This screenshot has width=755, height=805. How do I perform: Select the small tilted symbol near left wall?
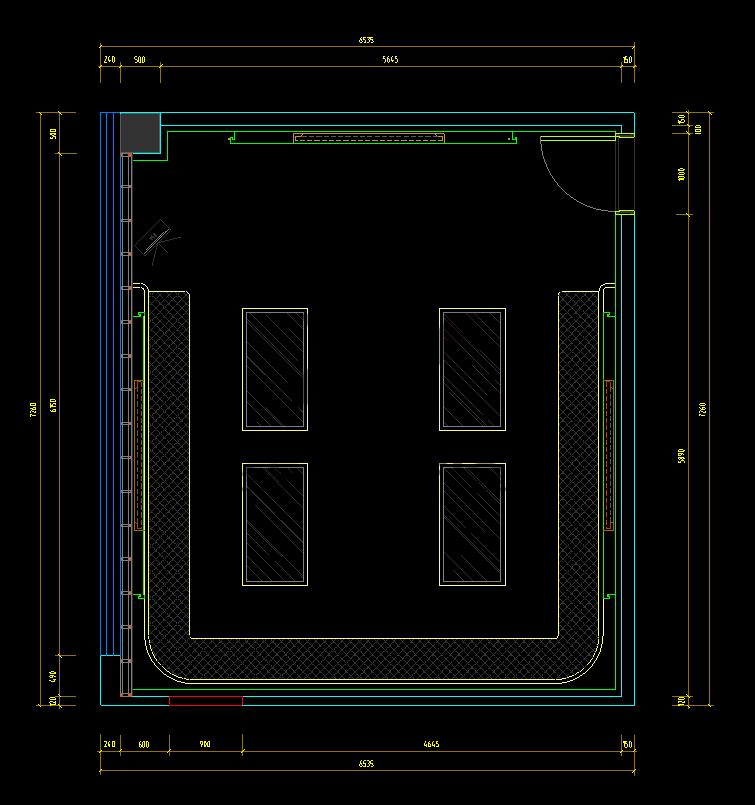(x=157, y=238)
